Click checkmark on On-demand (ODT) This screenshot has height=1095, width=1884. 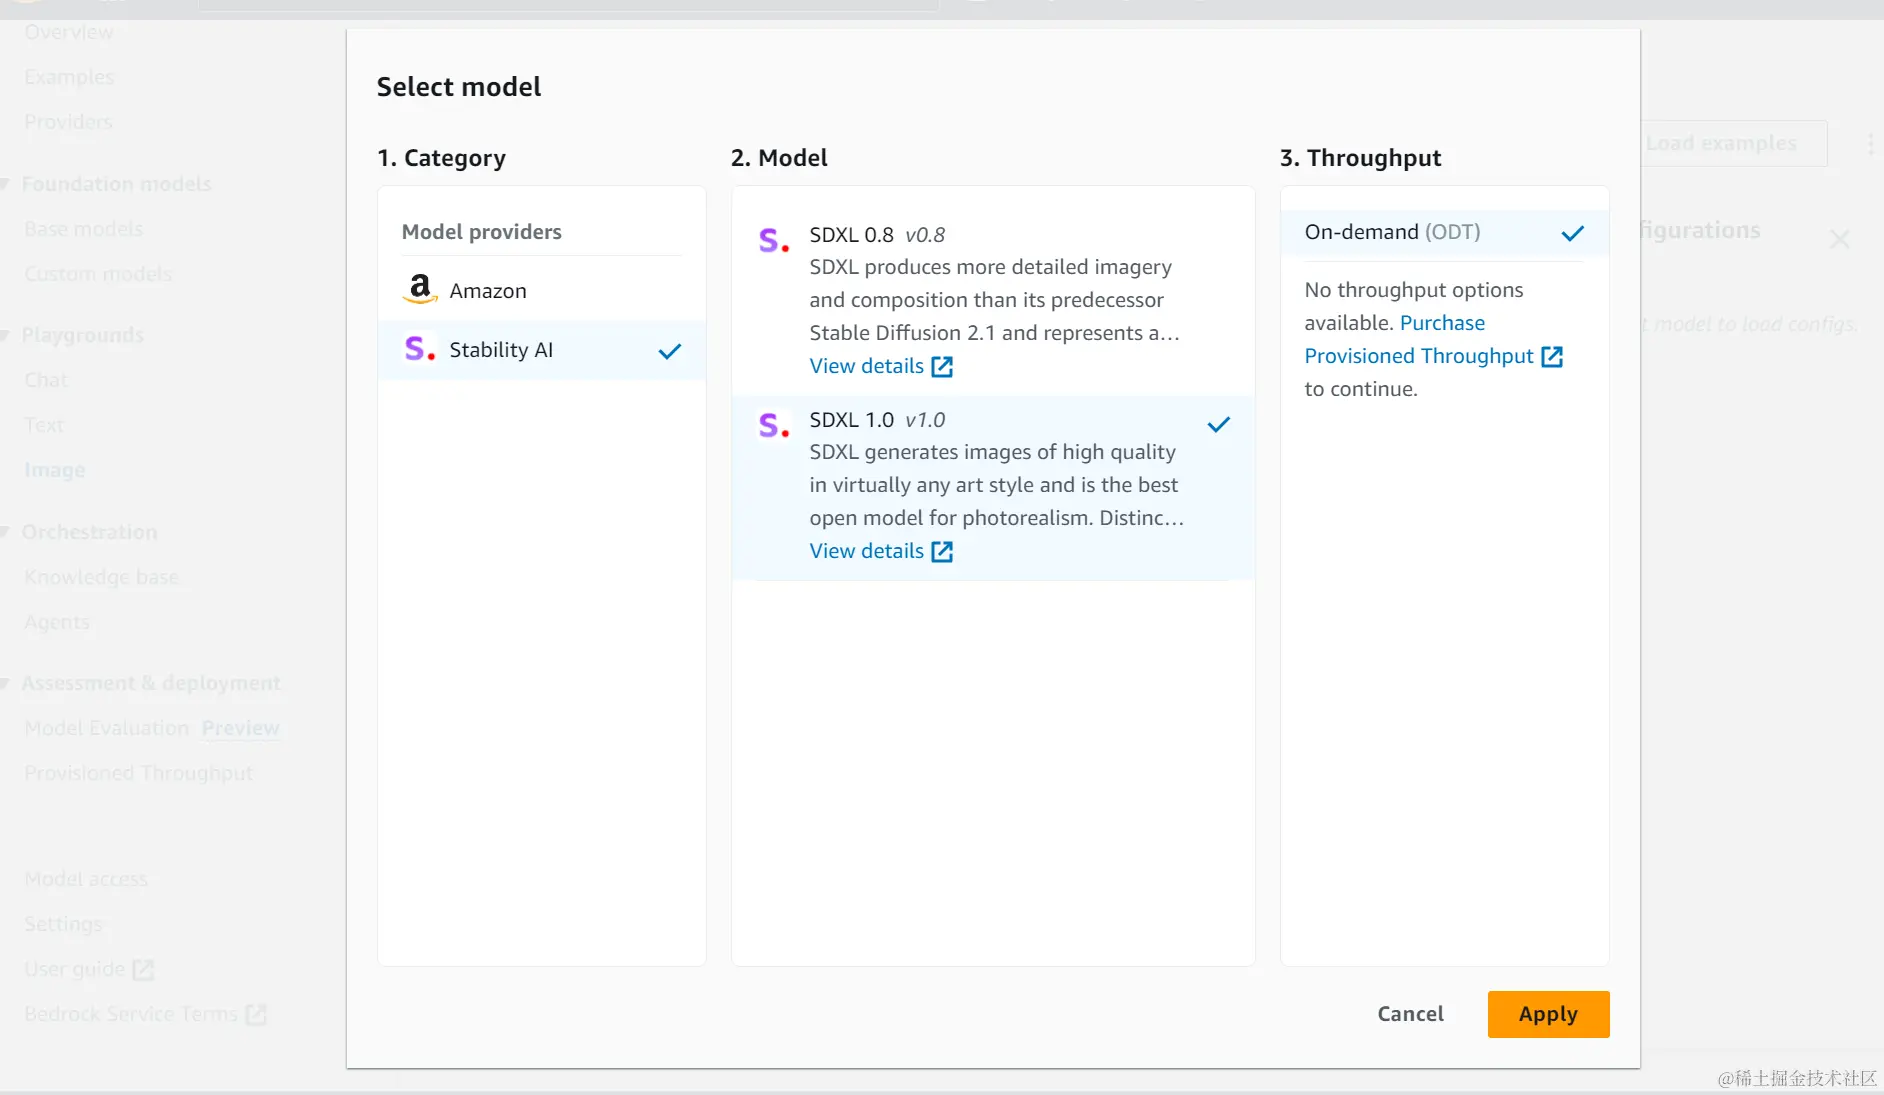1573,233
